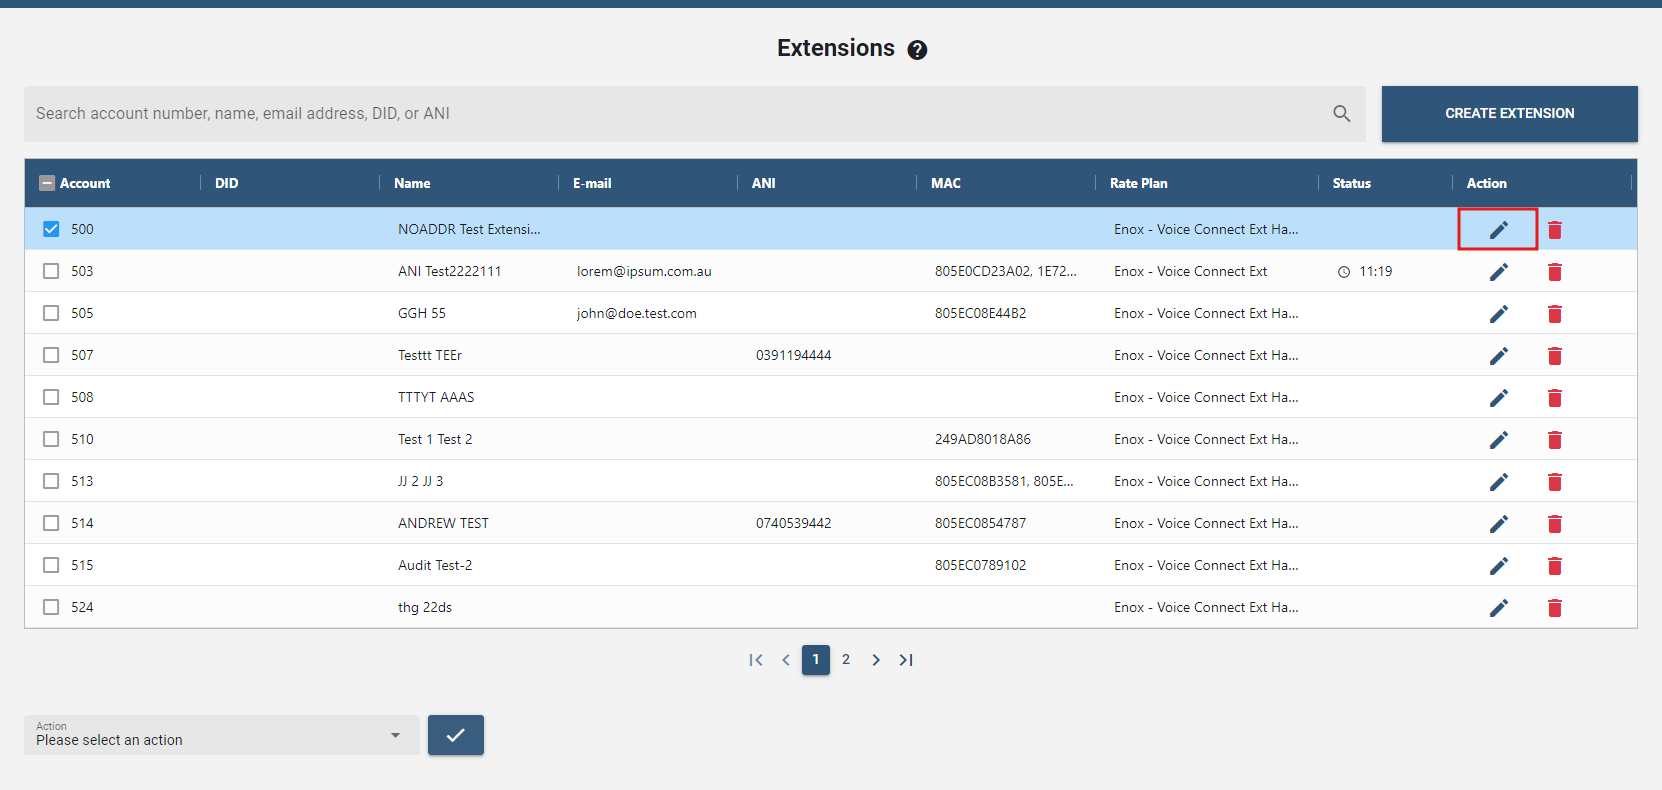Edit extension 500 with pencil icon
This screenshot has height=790, width=1662.
point(1498,230)
